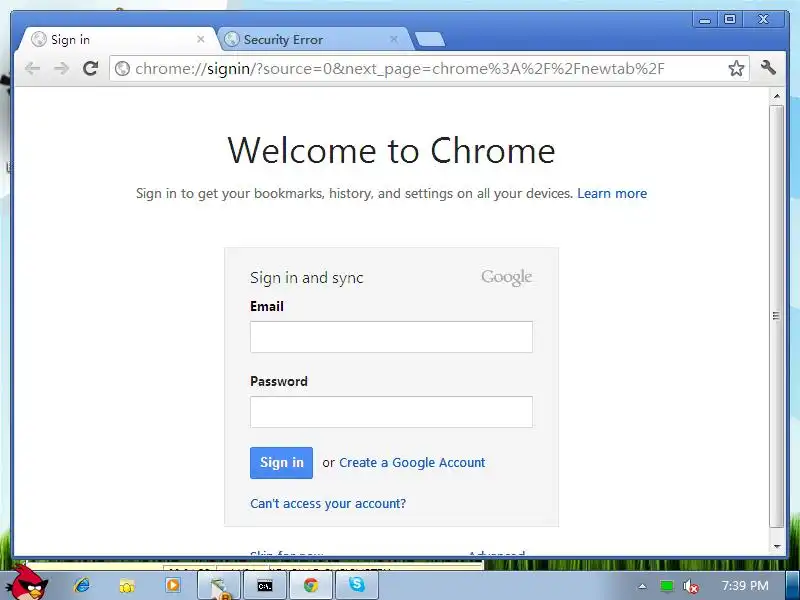Click the vertical scrollbar thumb

click(777, 316)
